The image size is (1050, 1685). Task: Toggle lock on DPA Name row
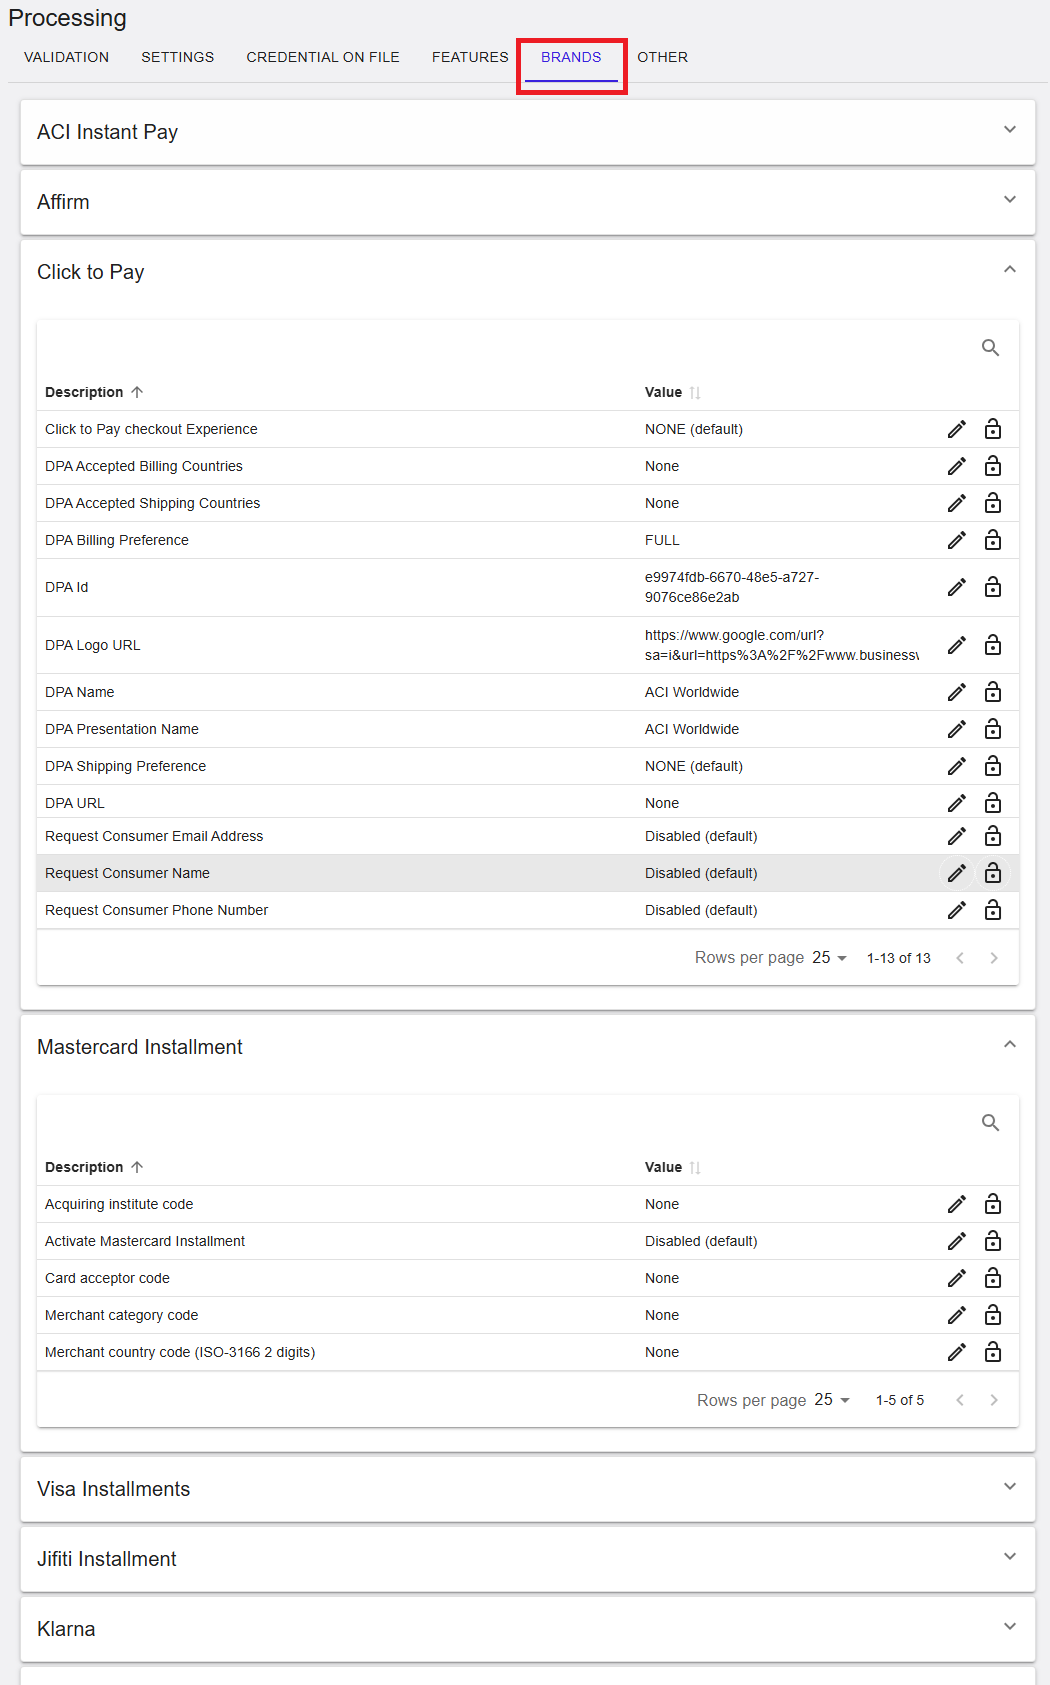tap(993, 692)
